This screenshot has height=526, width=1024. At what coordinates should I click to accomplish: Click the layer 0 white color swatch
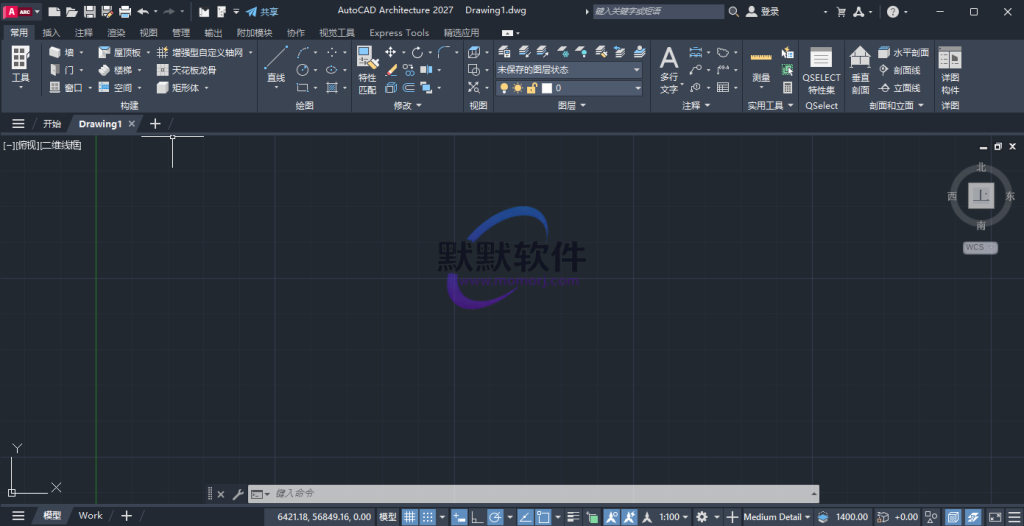(x=547, y=88)
